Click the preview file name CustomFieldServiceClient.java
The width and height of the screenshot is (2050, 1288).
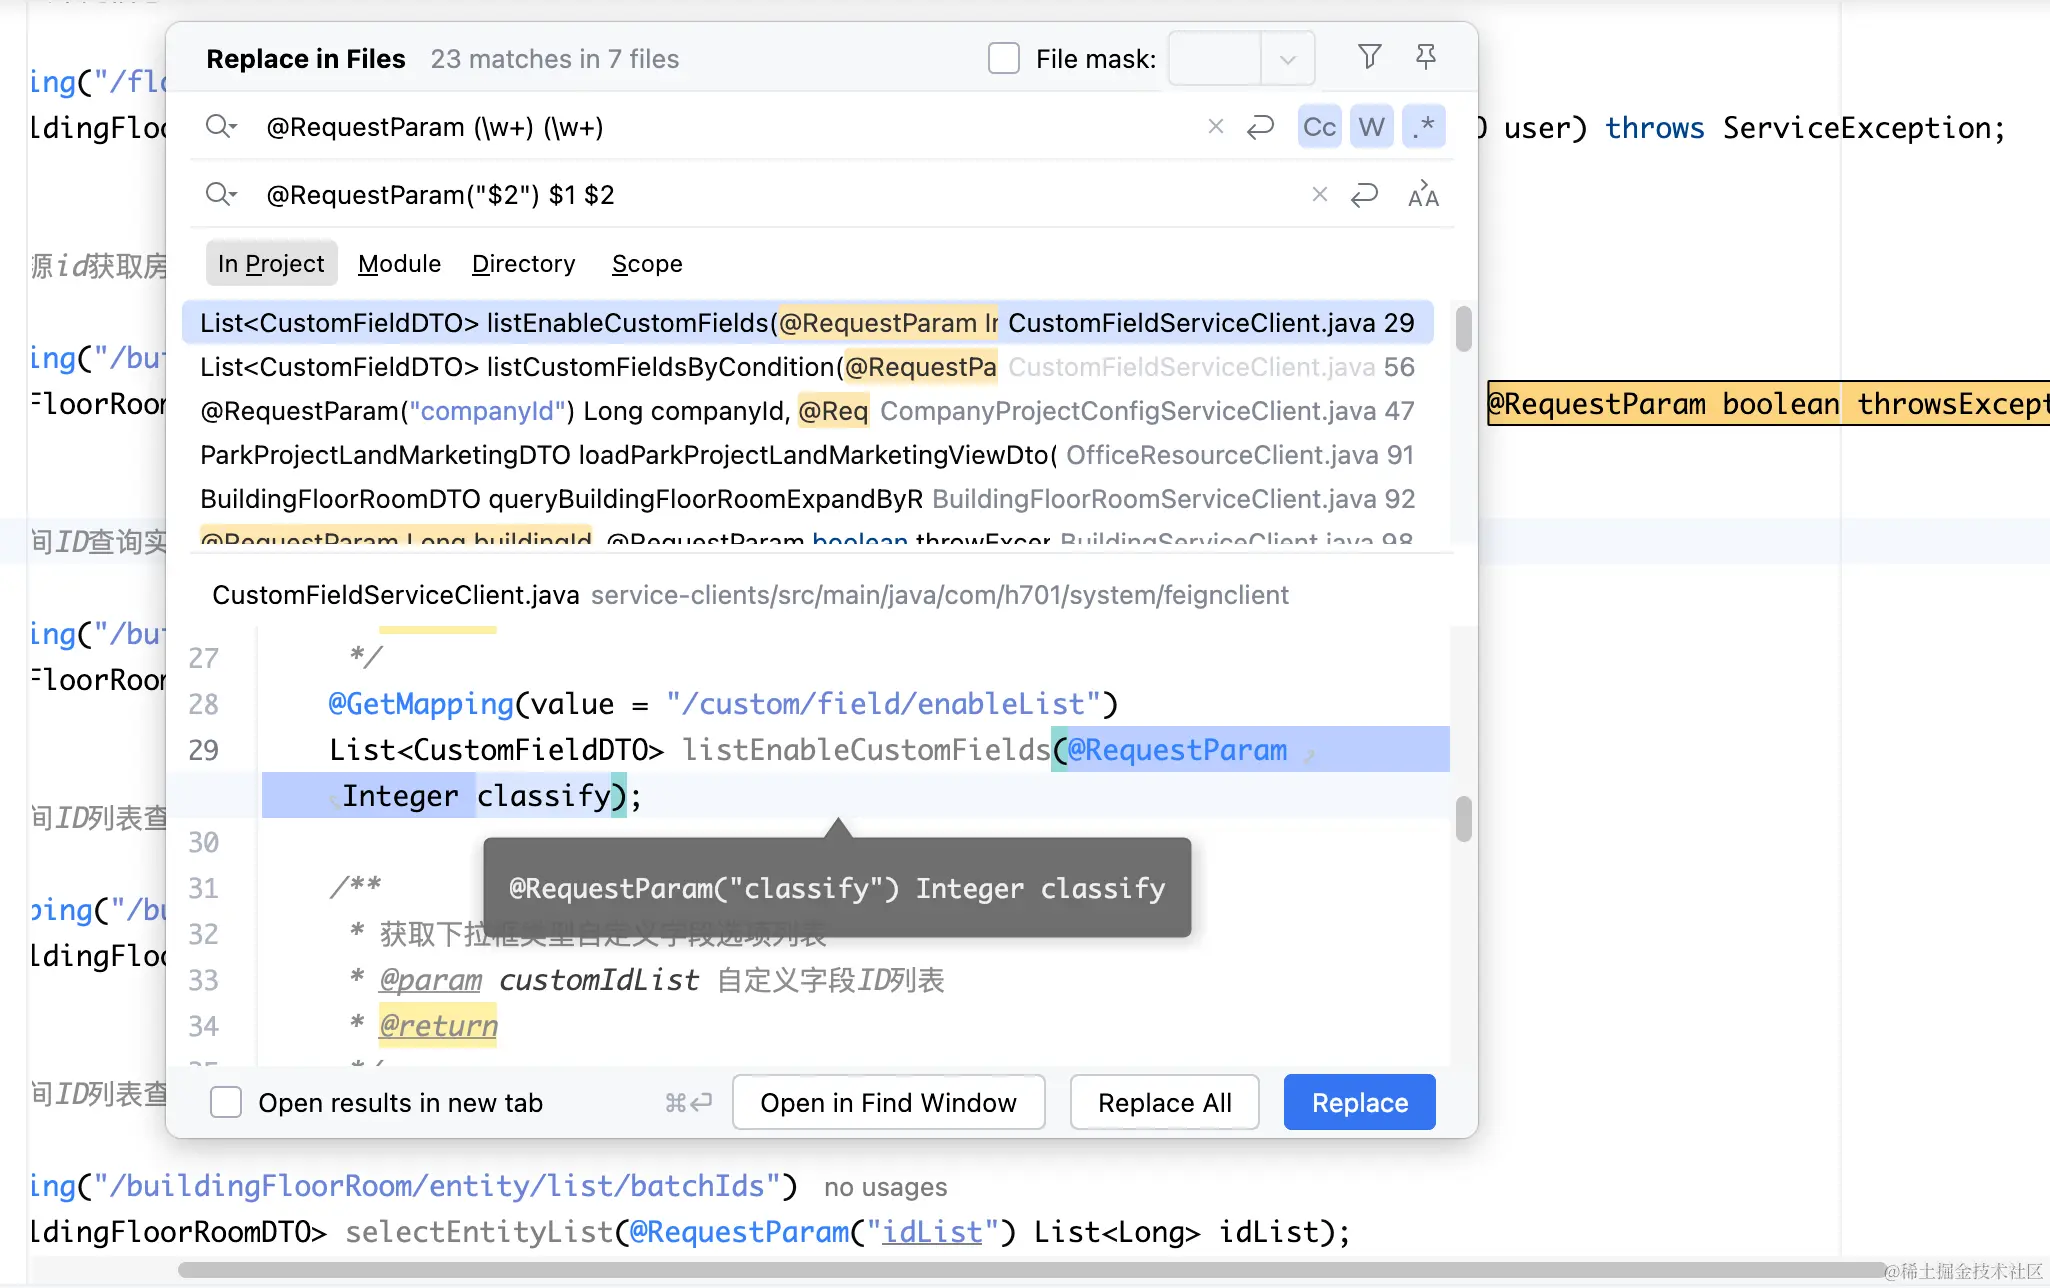(395, 595)
